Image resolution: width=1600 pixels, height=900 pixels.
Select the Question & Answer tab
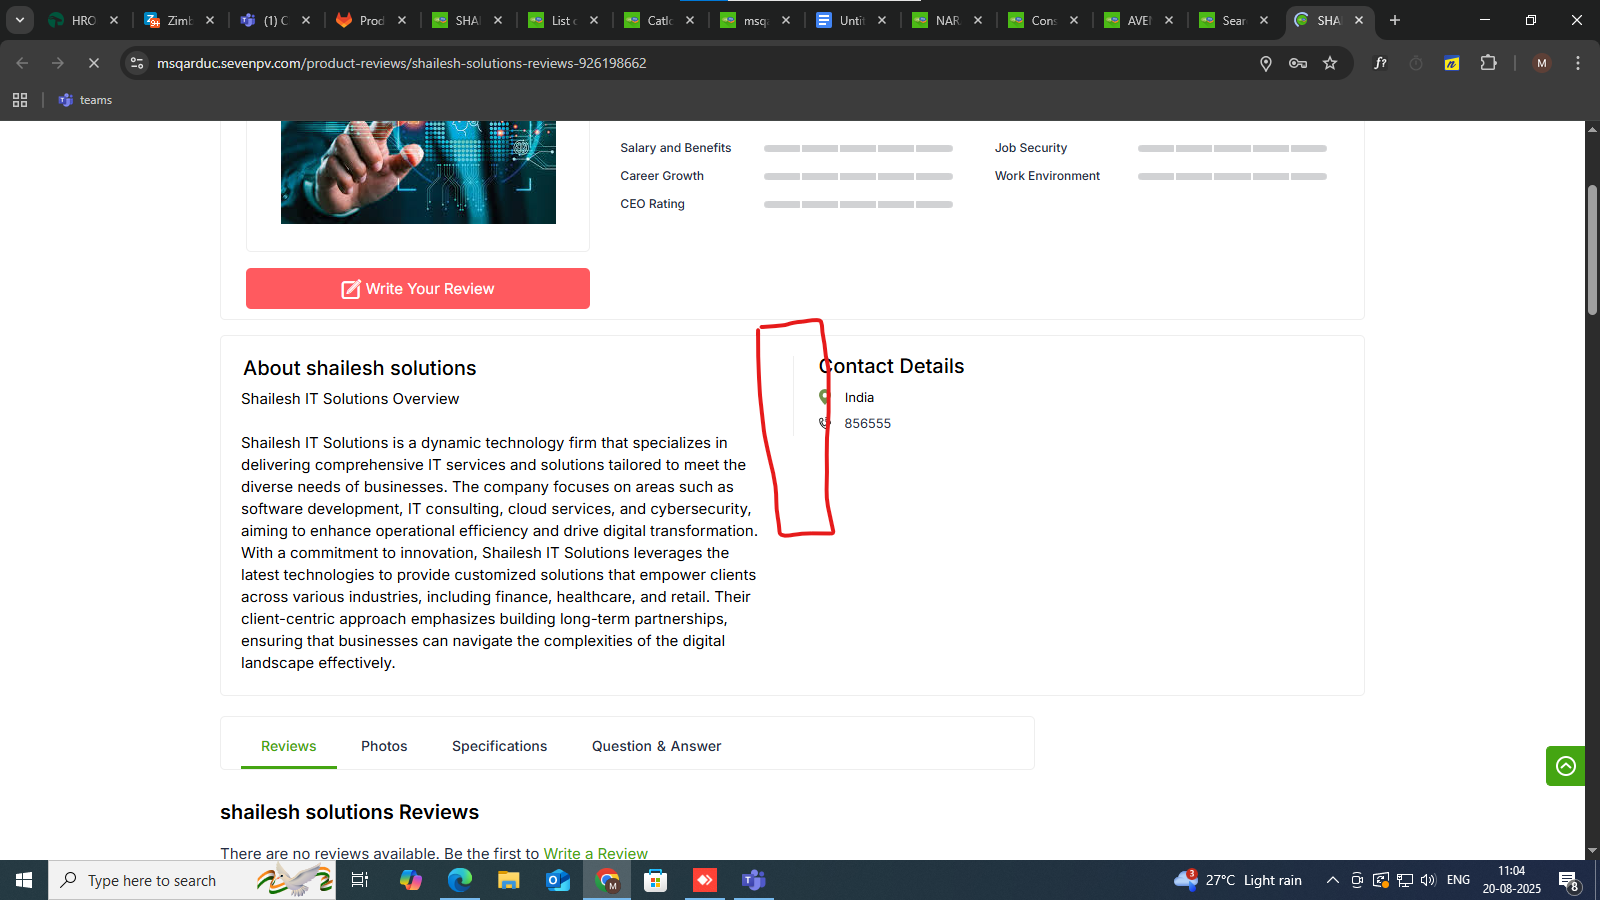[656, 746]
